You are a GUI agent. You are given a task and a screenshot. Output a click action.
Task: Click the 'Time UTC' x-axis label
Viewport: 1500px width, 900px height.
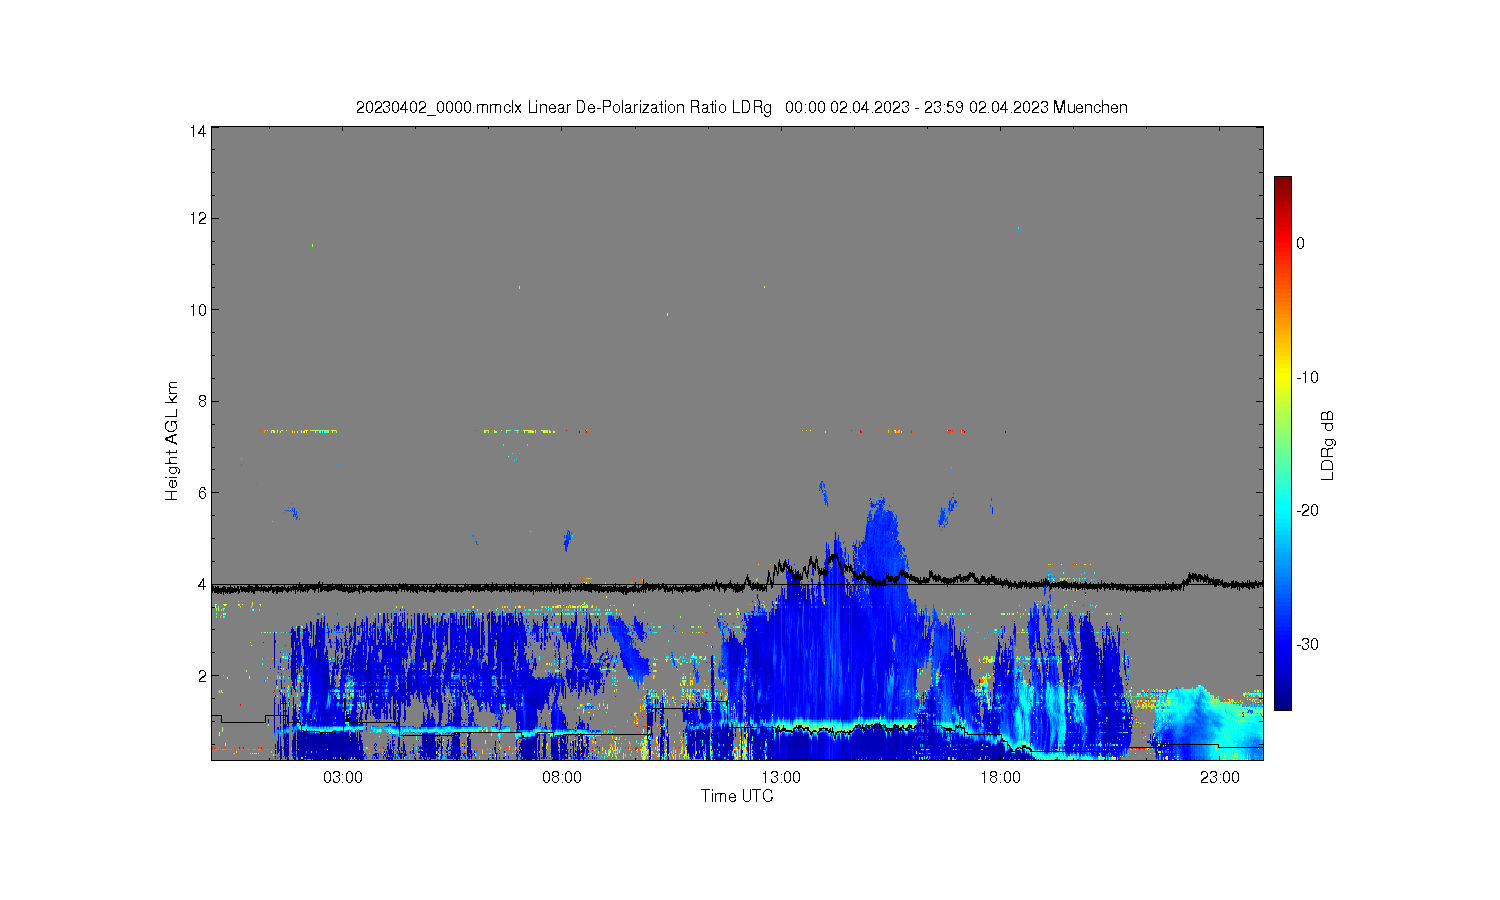pyautogui.click(x=737, y=796)
